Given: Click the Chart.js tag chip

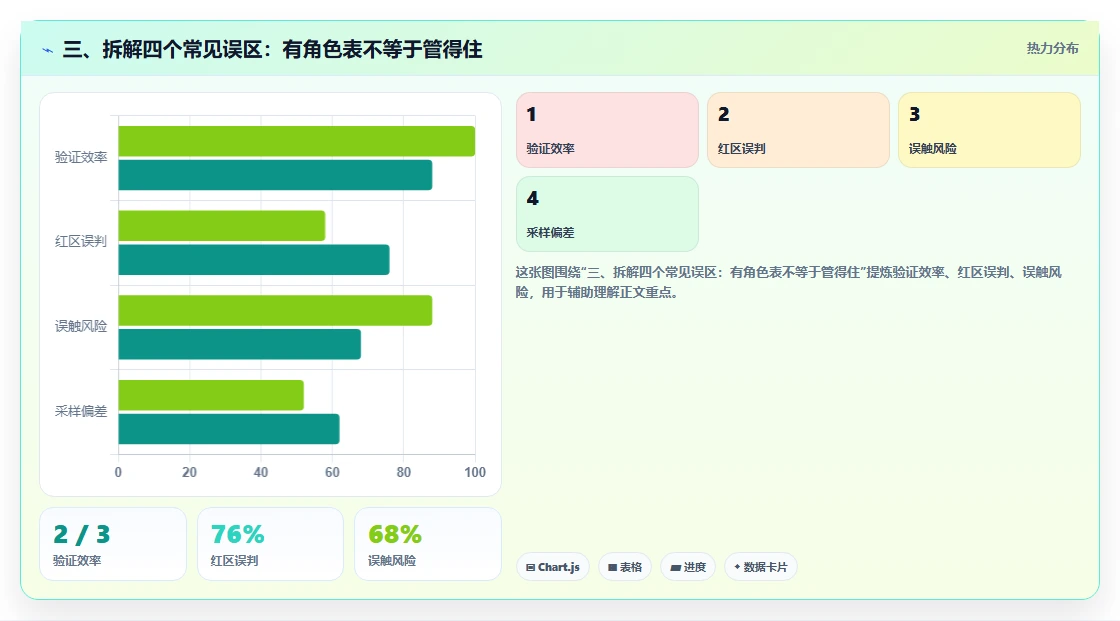Looking at the screenshot, I should click(553, 567).
